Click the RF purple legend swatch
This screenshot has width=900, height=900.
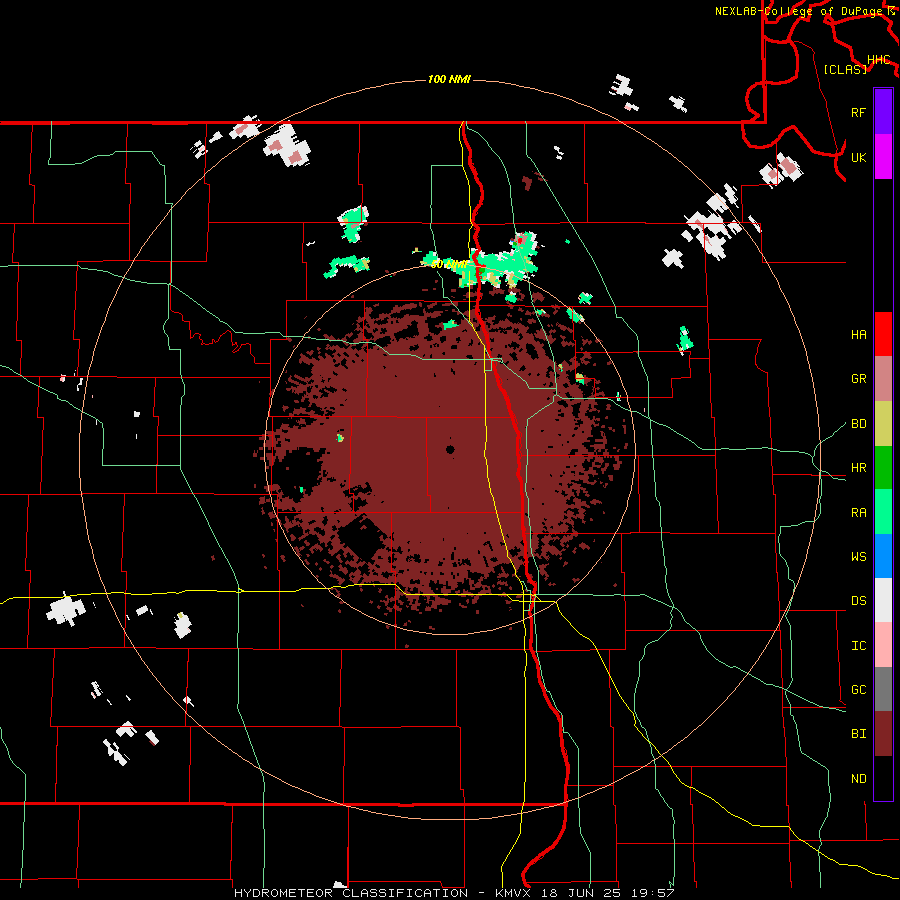click(883, 111)
